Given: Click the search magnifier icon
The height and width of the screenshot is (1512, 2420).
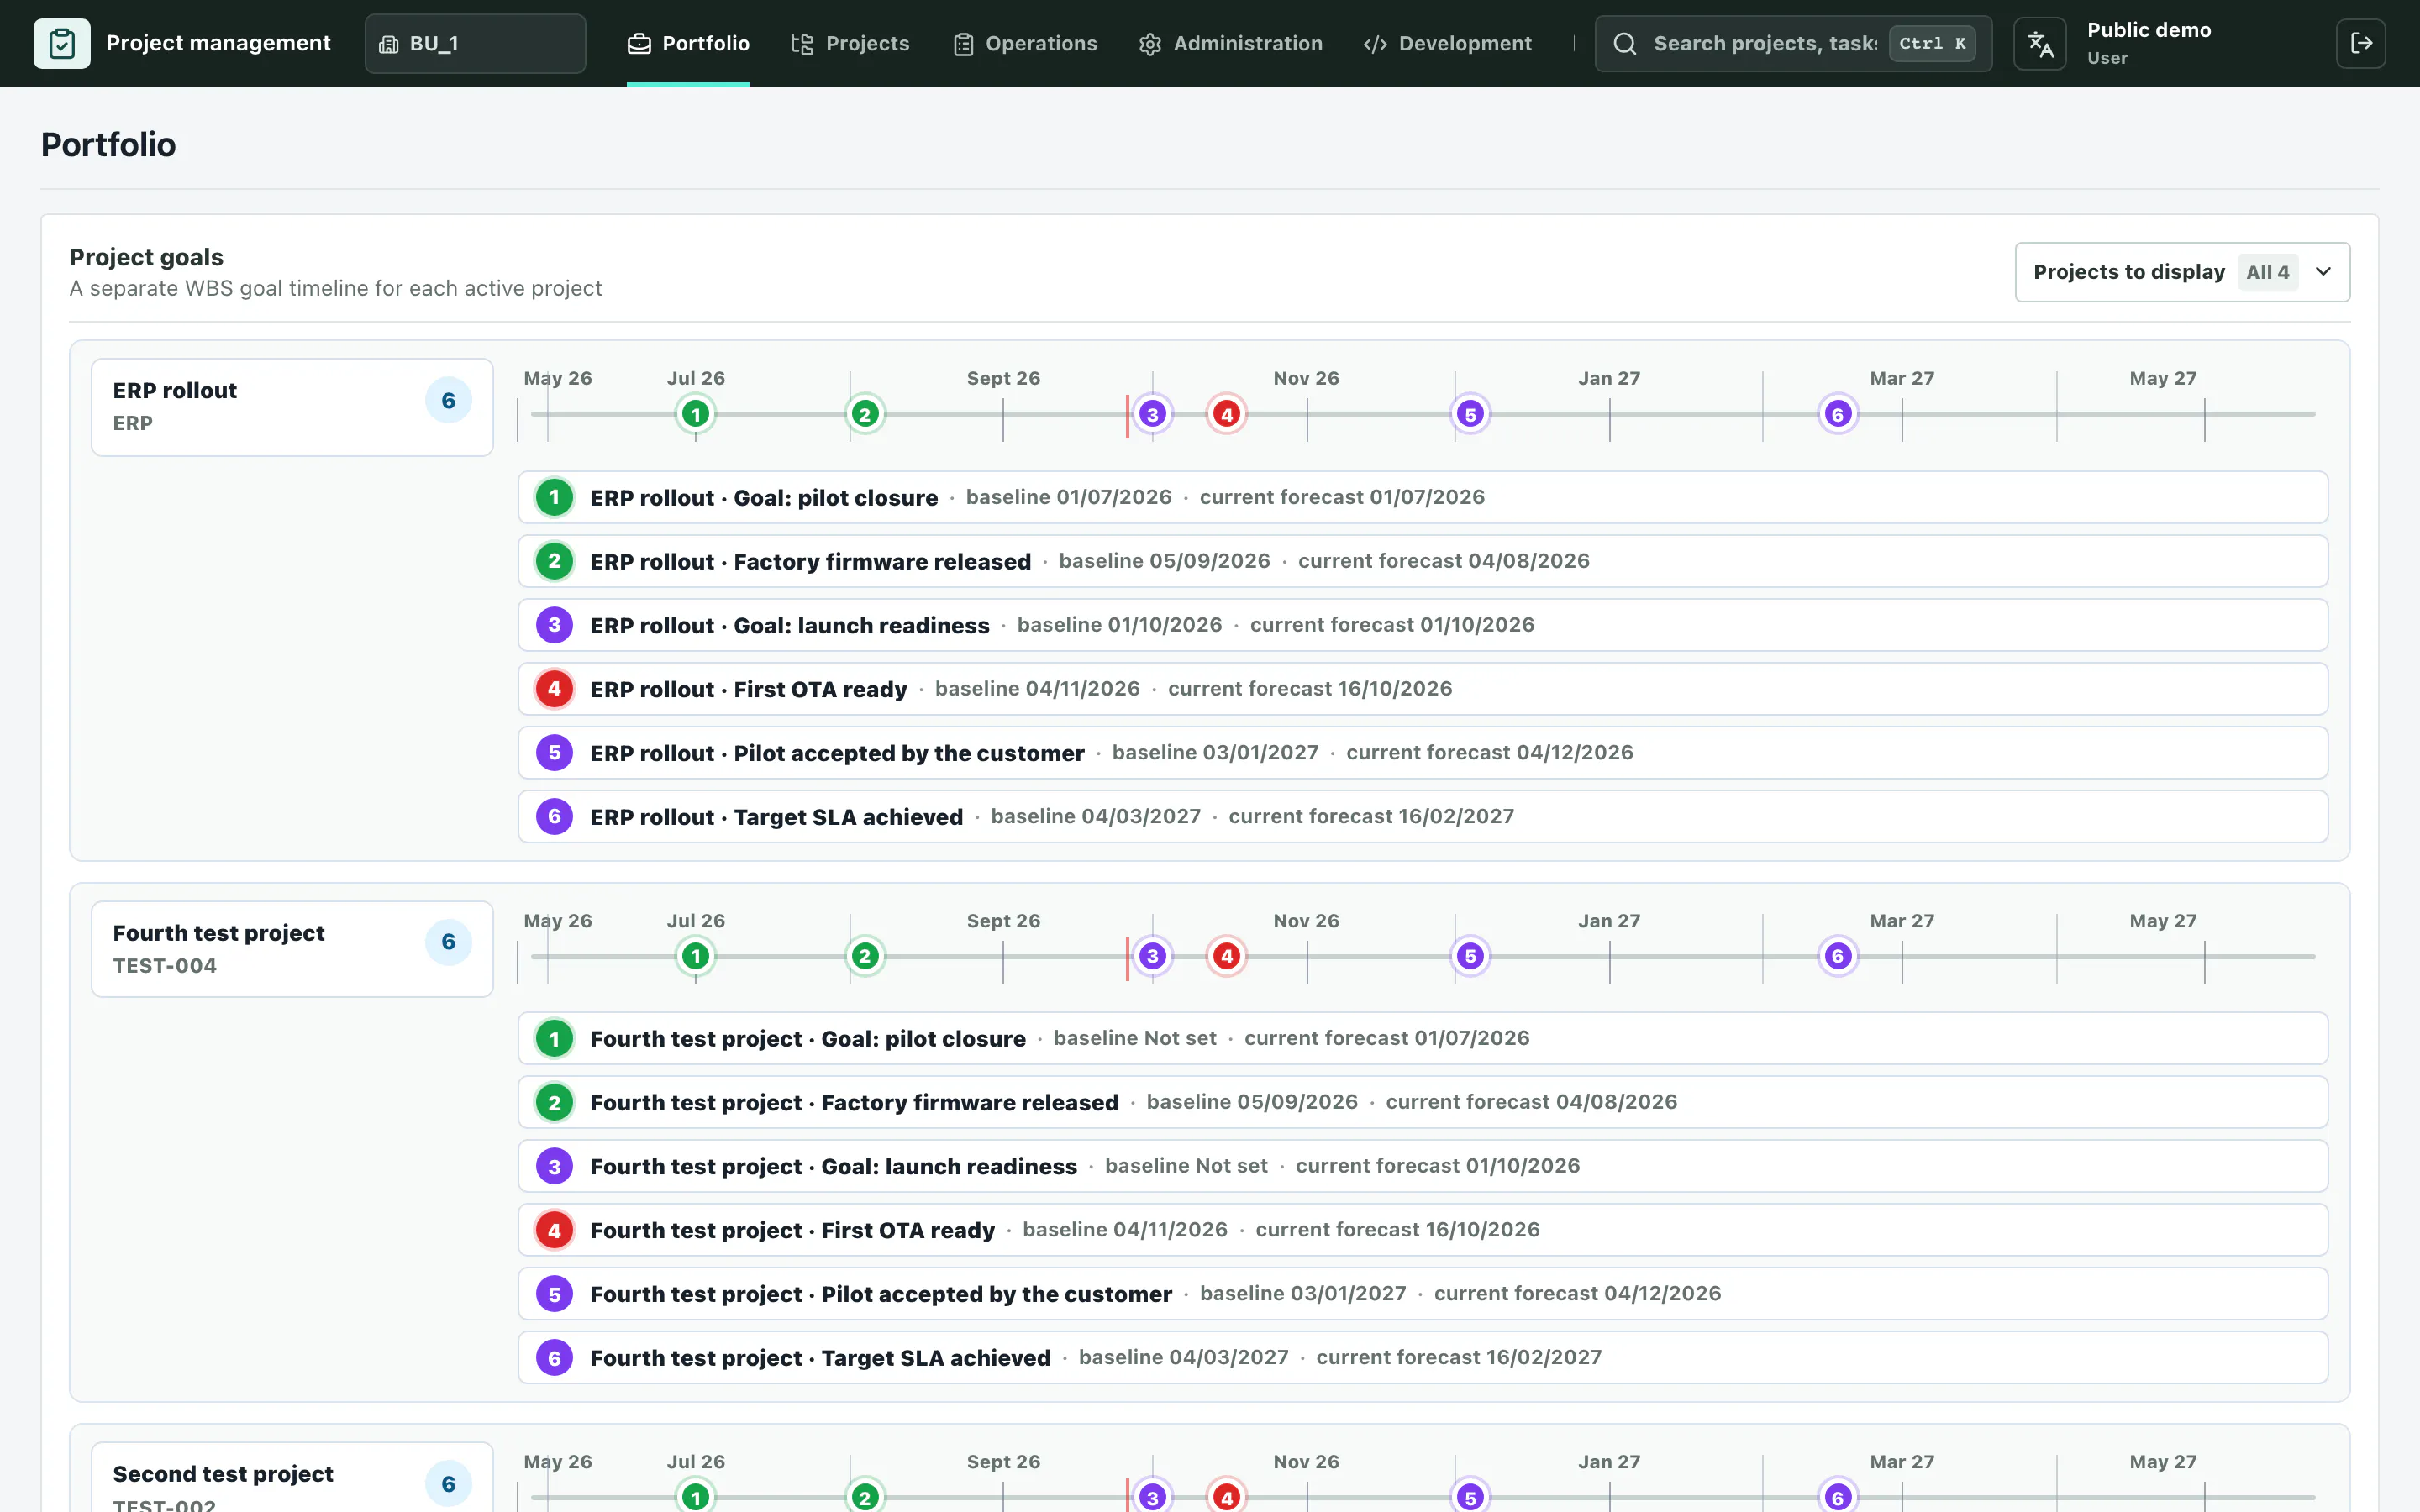Looking at the screenshot, I should pyautogui.click(x=1625, y=43).
